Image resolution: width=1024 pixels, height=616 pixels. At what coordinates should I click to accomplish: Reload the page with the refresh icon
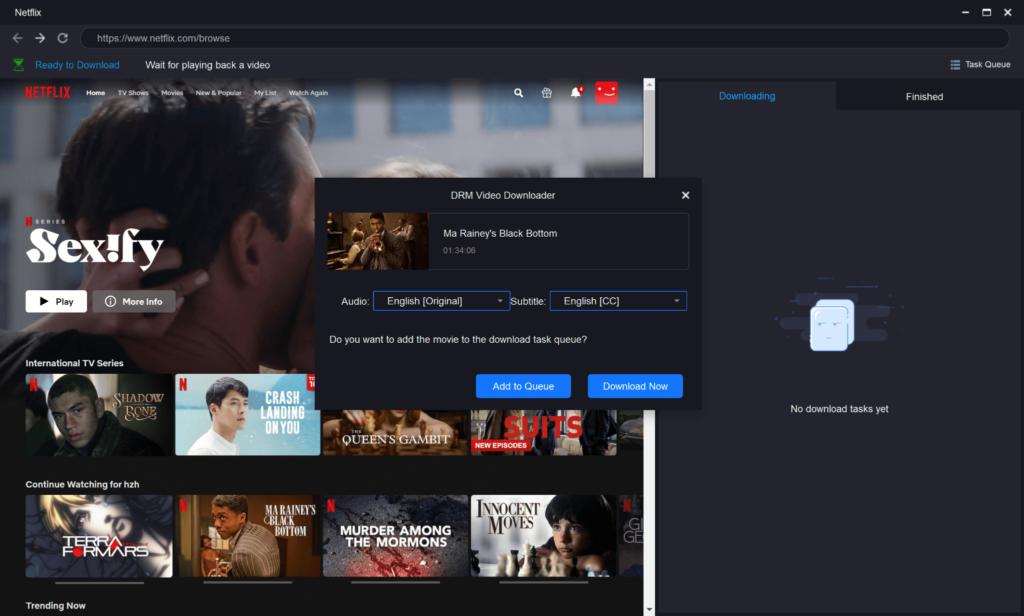click(62, 38)
